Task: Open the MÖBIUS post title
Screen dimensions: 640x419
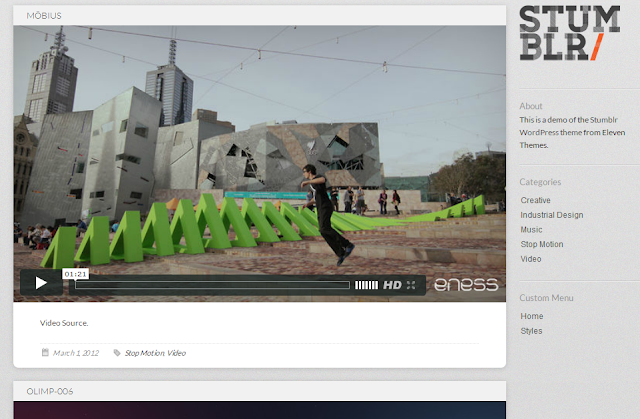Action: click(x=44, y=16)
